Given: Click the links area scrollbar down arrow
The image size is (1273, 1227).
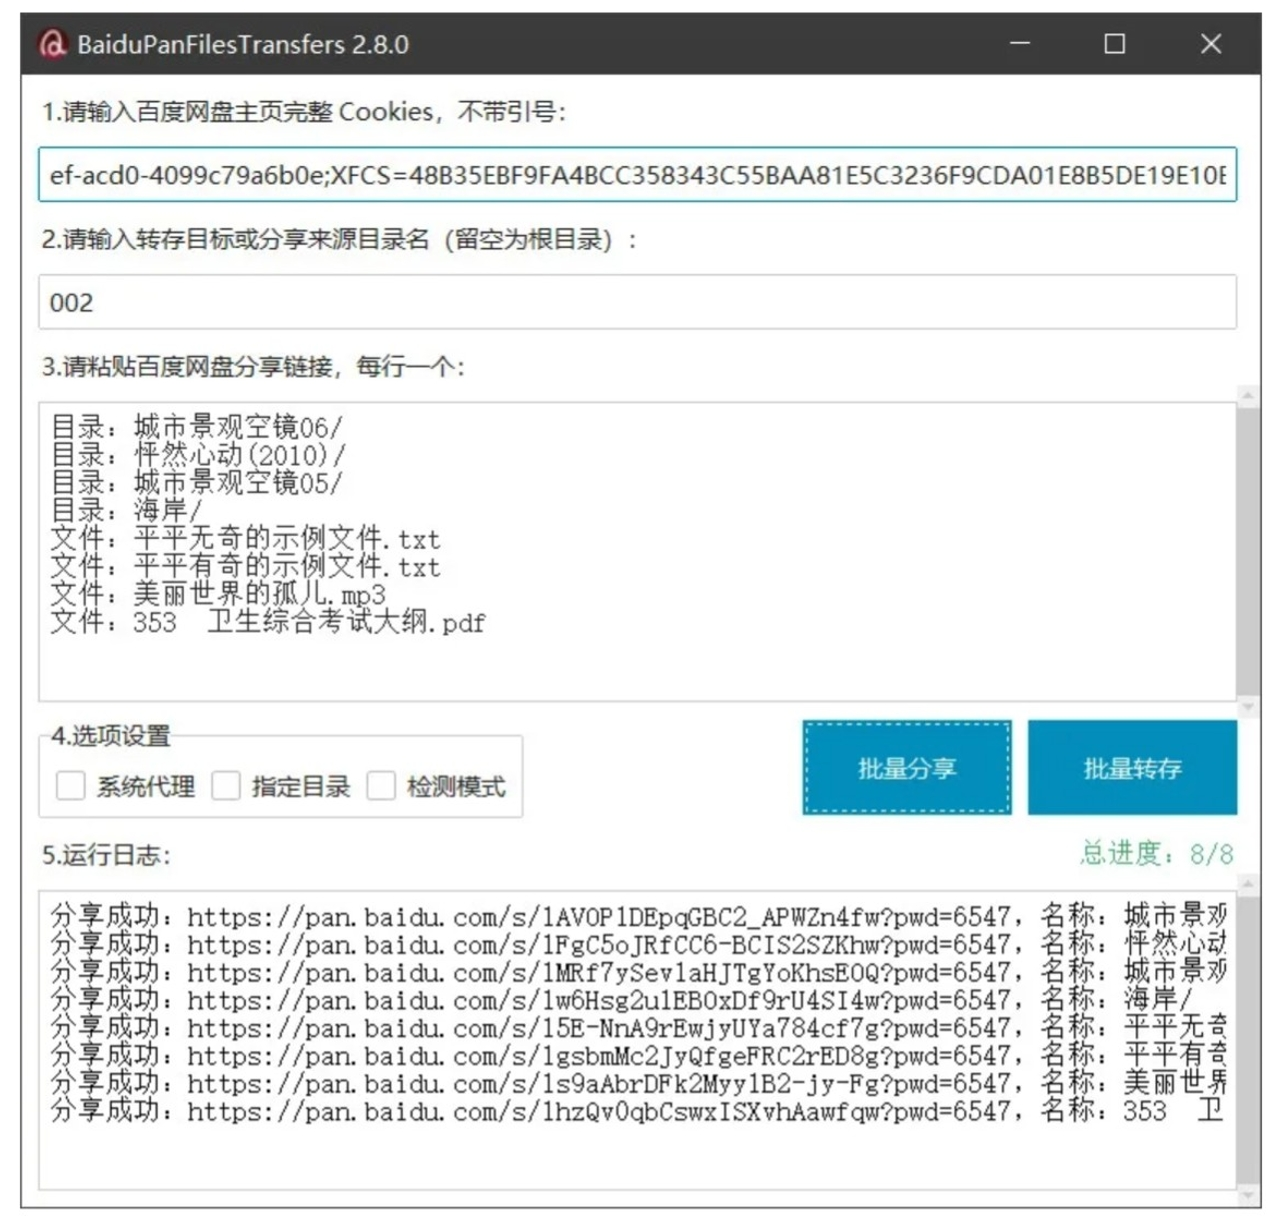Looking at the screenshot, I should tap(1248, 707).
